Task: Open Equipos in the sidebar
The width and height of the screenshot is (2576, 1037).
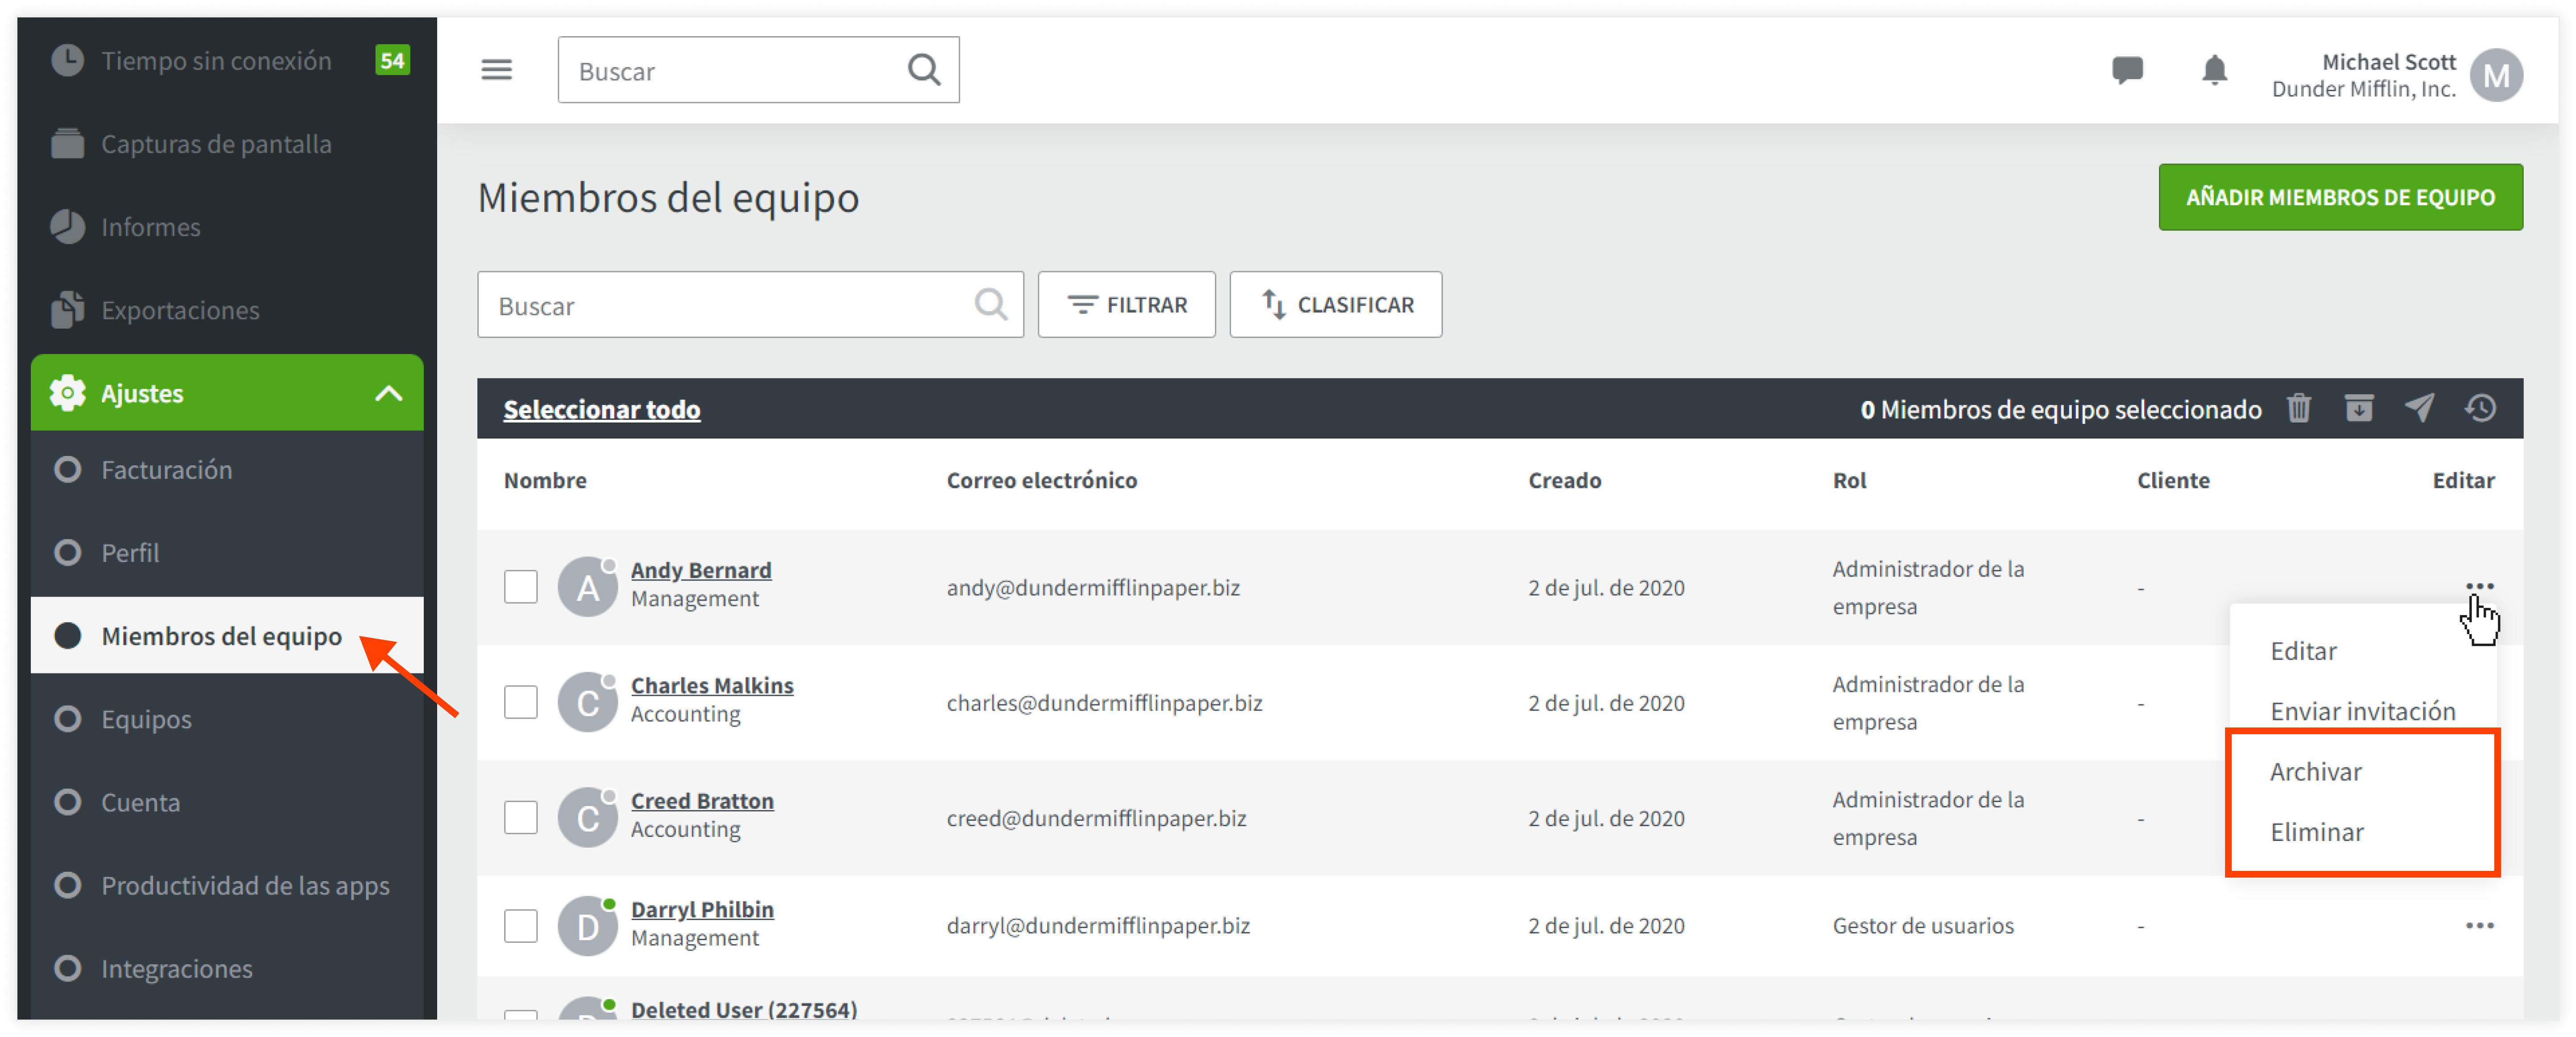Action: click(227, 719)
